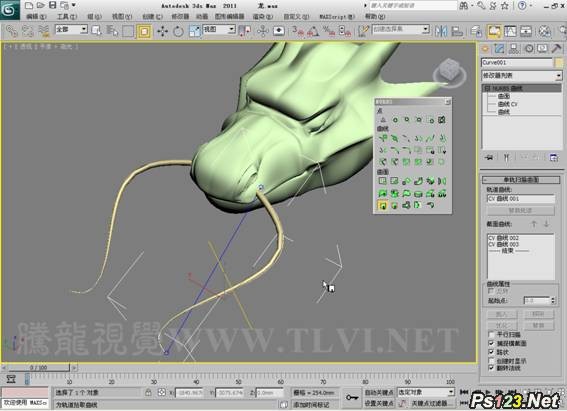Click the move-down arrow beside 截面曲线
Screen dimensions: 567x411
(547, 224)
